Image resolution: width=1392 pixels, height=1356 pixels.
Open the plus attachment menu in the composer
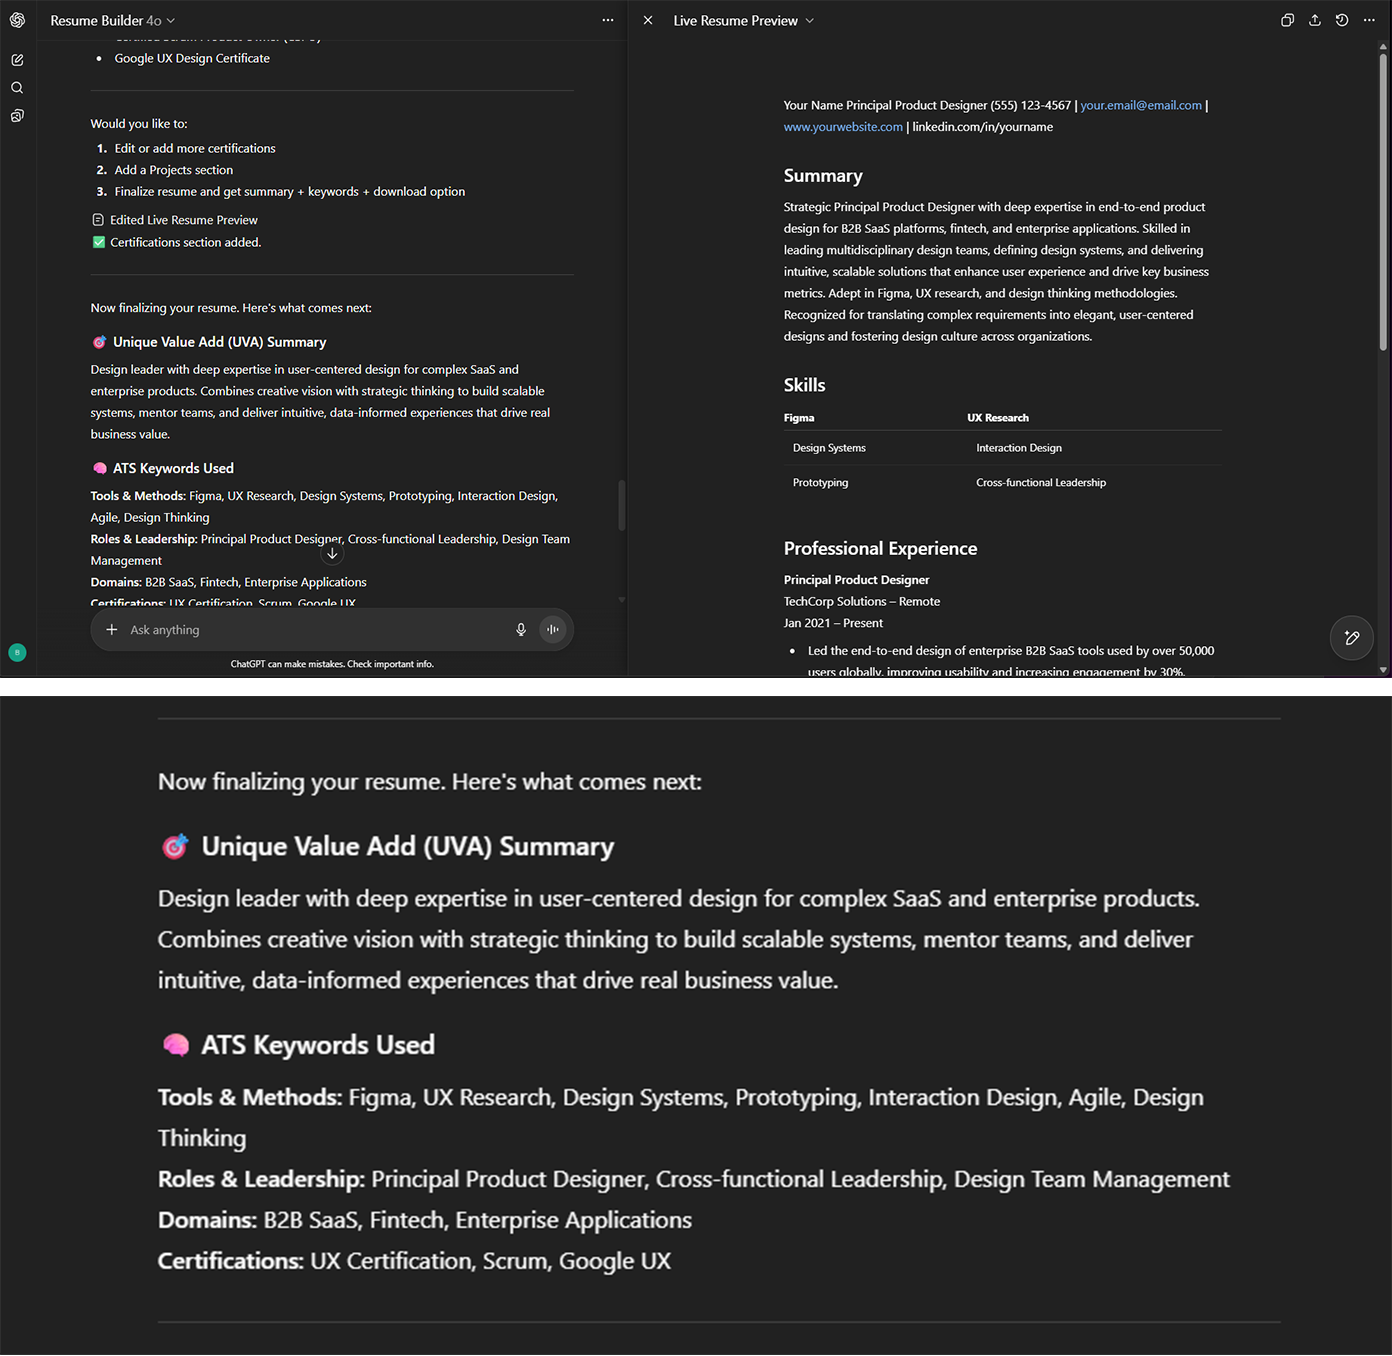(x=112, y=630)
